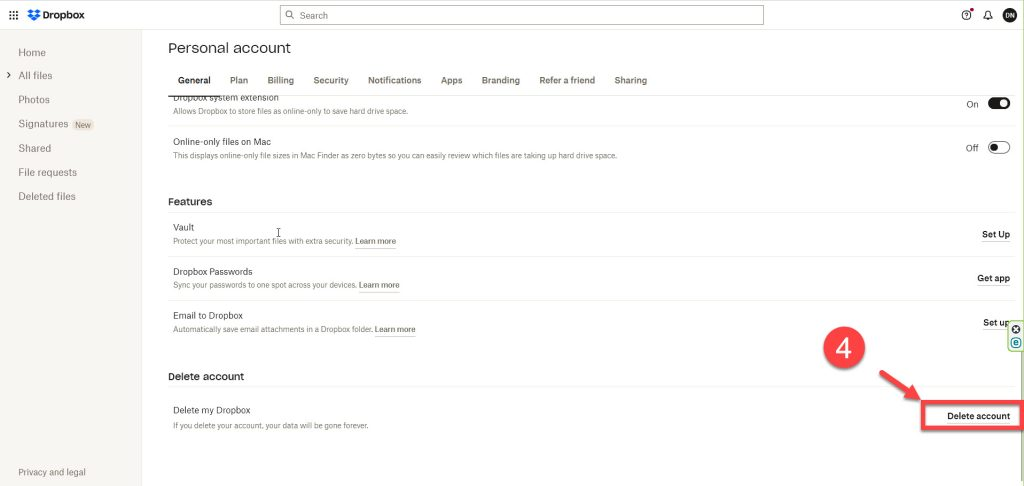This screenshot has height=486, width=1024.
Task: Click the Email to Dropbox label
Action: [208, 316]
